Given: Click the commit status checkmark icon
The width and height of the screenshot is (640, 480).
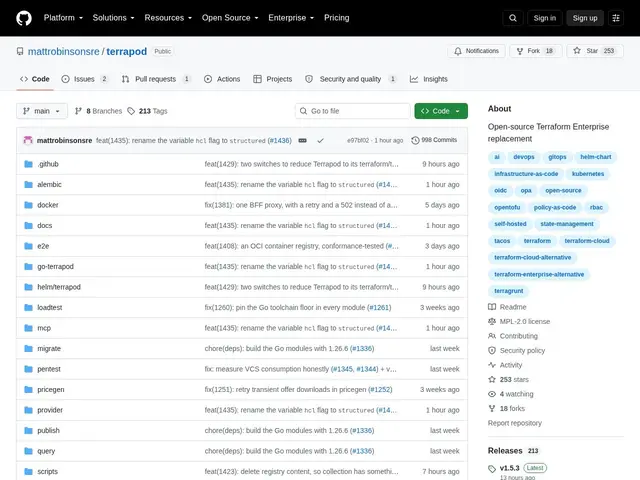Looking at the screenshot, I should pos(320,140).
